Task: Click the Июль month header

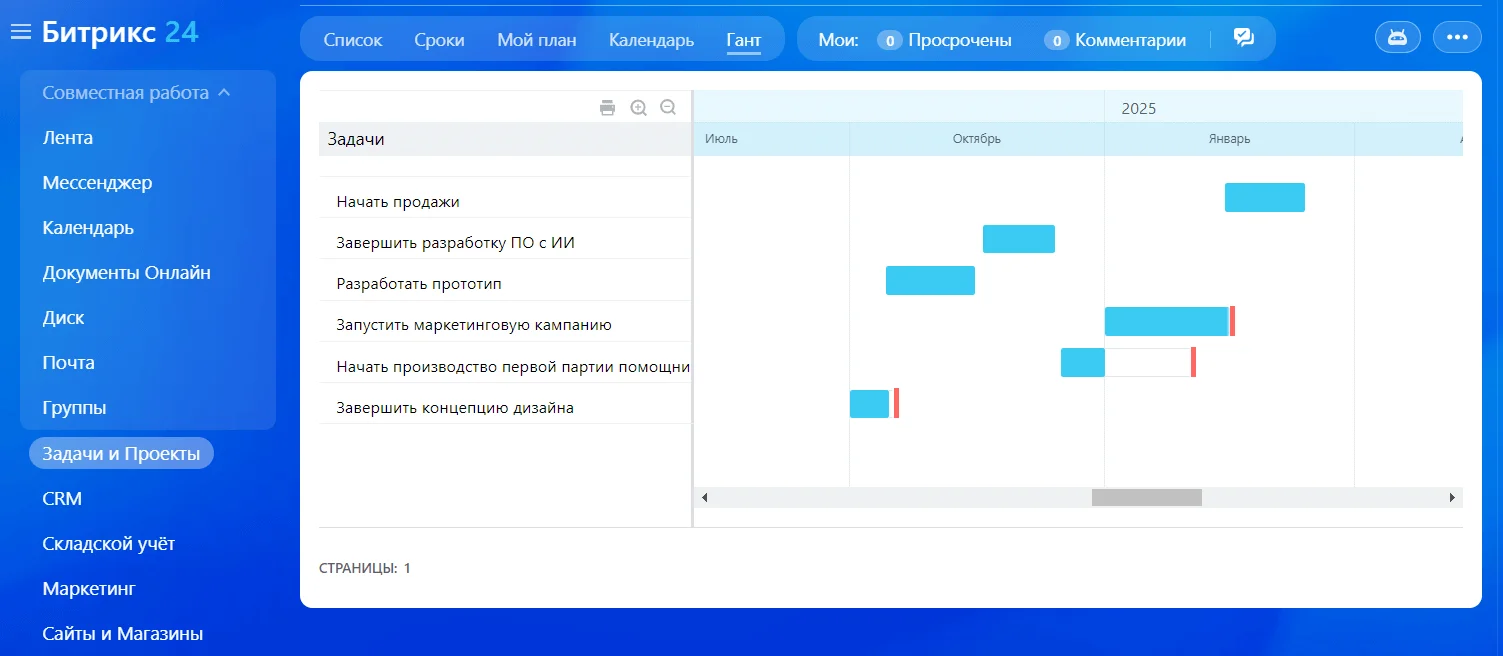Action: tap(771, 139)
